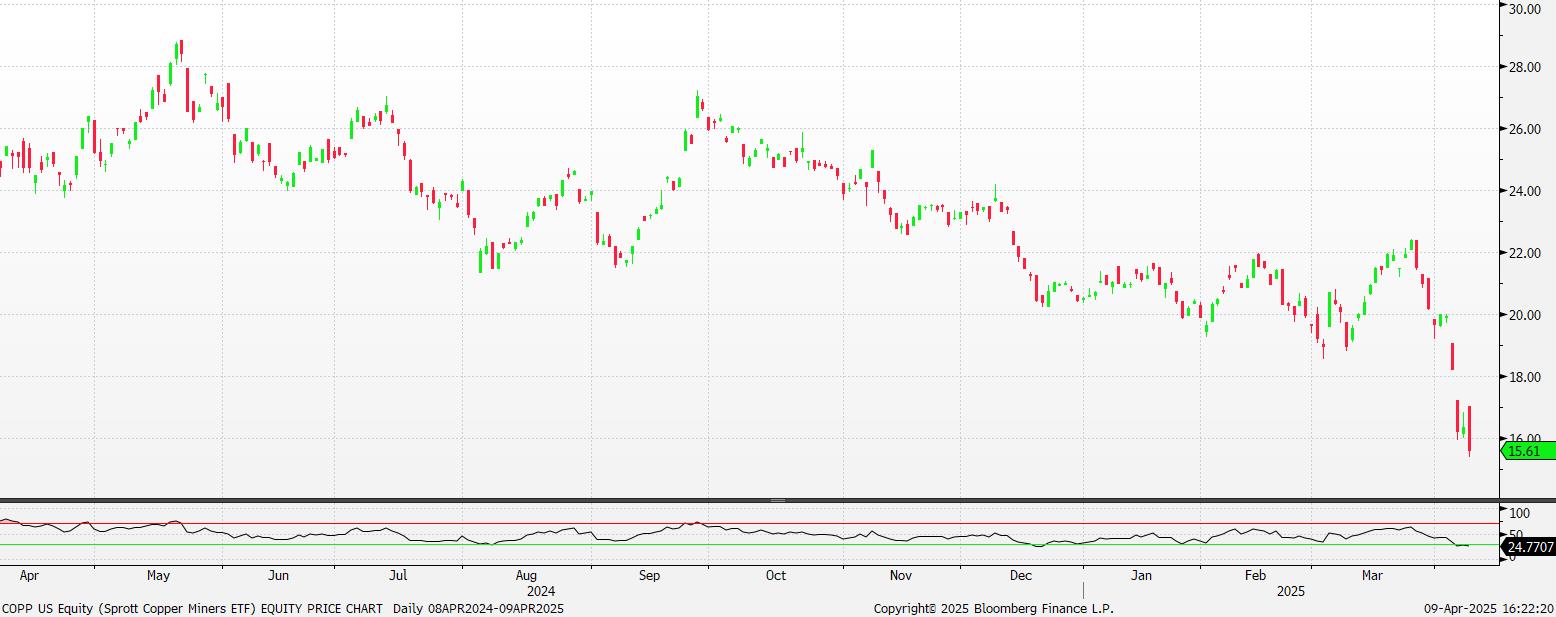Image resolution: width=1556 pixels, height=617 pixels.
Task: Click the 100 label on RSI axis
Action: point(1519,513)
